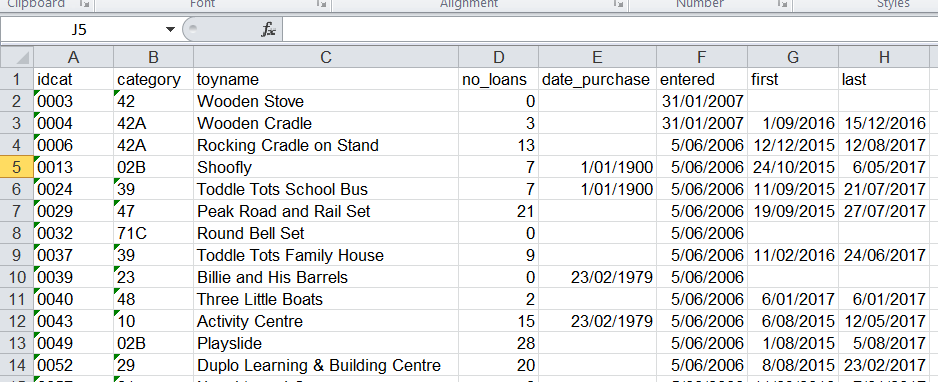Select the no_loans value 28 cell
The image size is (938, 382).
click(x=498, y=344)
